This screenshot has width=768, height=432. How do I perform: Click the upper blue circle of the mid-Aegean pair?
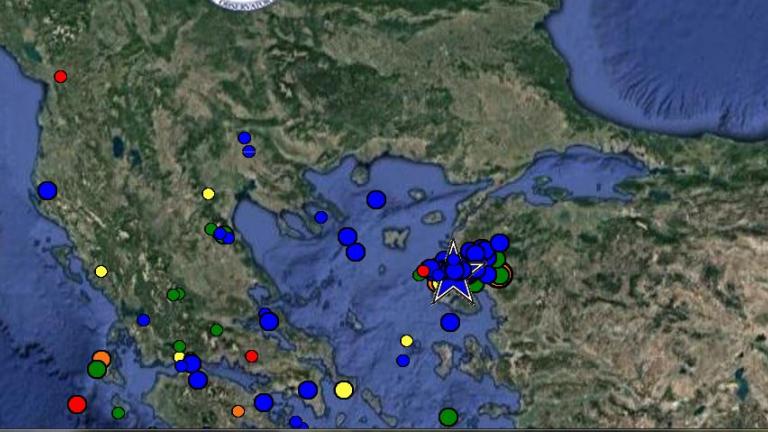tap(347, 237)
